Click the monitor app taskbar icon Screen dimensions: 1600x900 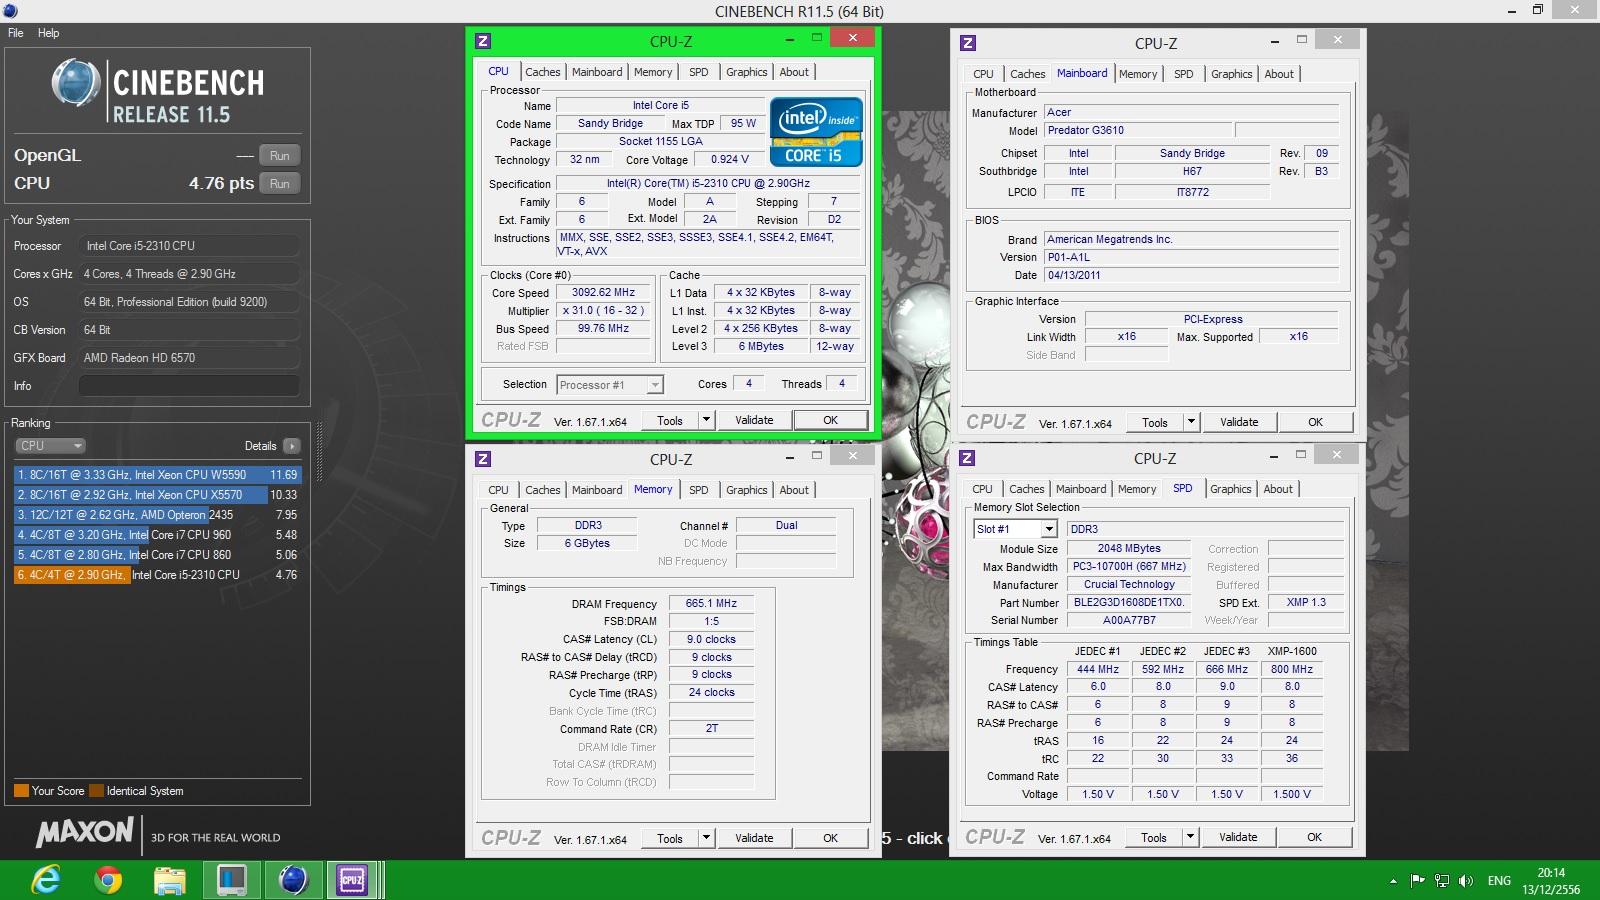(231, 880)
